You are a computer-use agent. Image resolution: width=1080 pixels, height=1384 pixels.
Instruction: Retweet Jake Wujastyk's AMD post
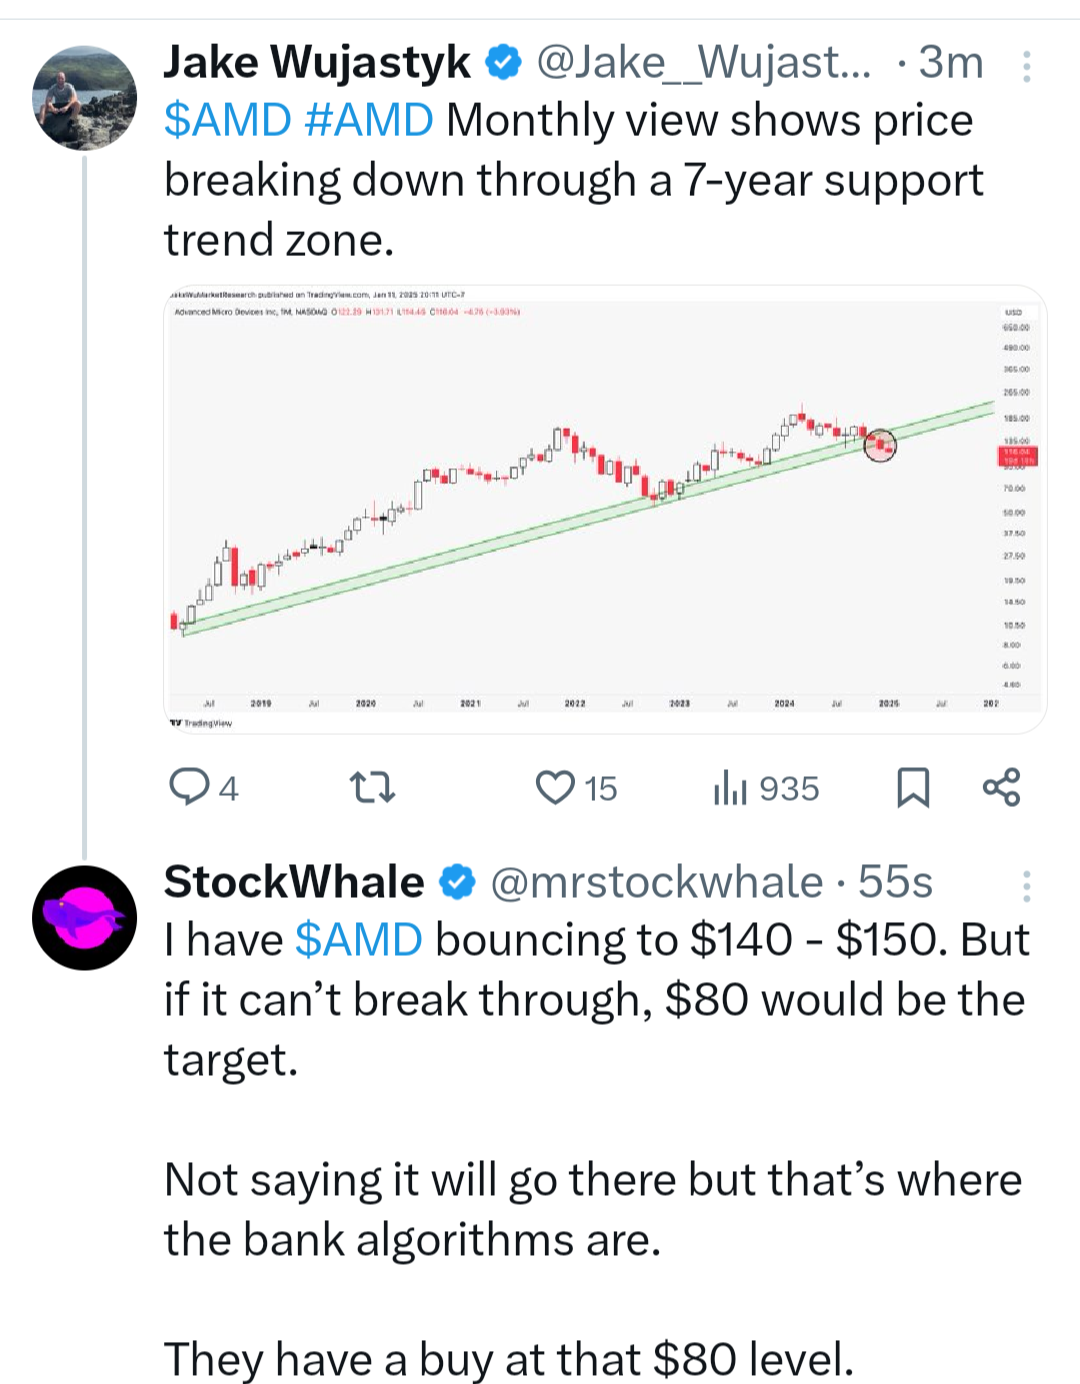tap(374, 788)
